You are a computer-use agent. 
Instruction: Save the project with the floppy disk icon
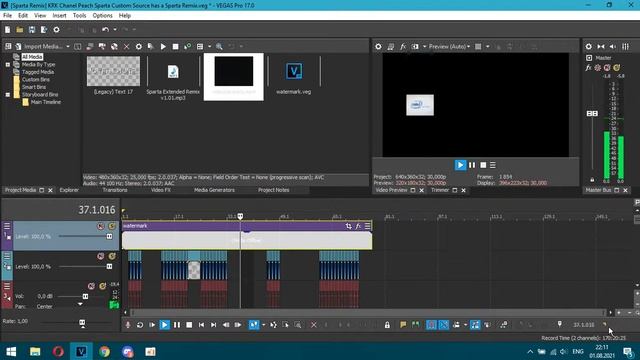[32, 30]
